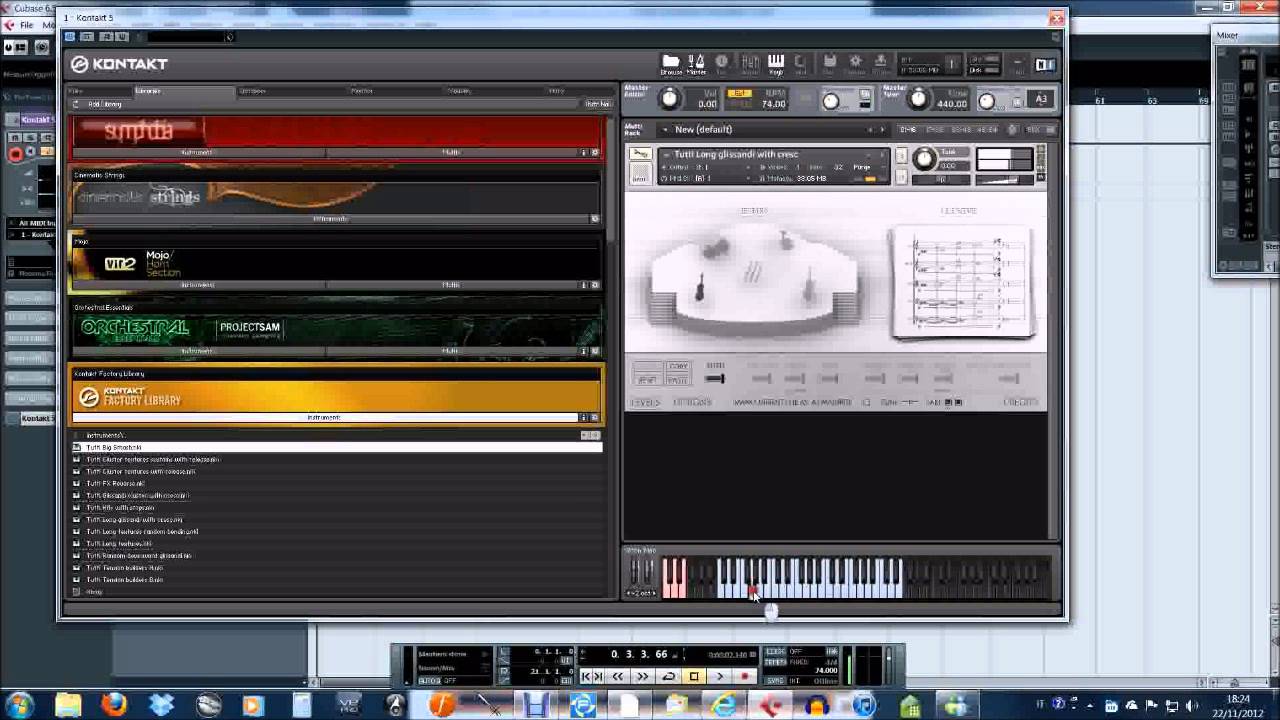Open Firefox from Windows taskbar

coord(114,705)
